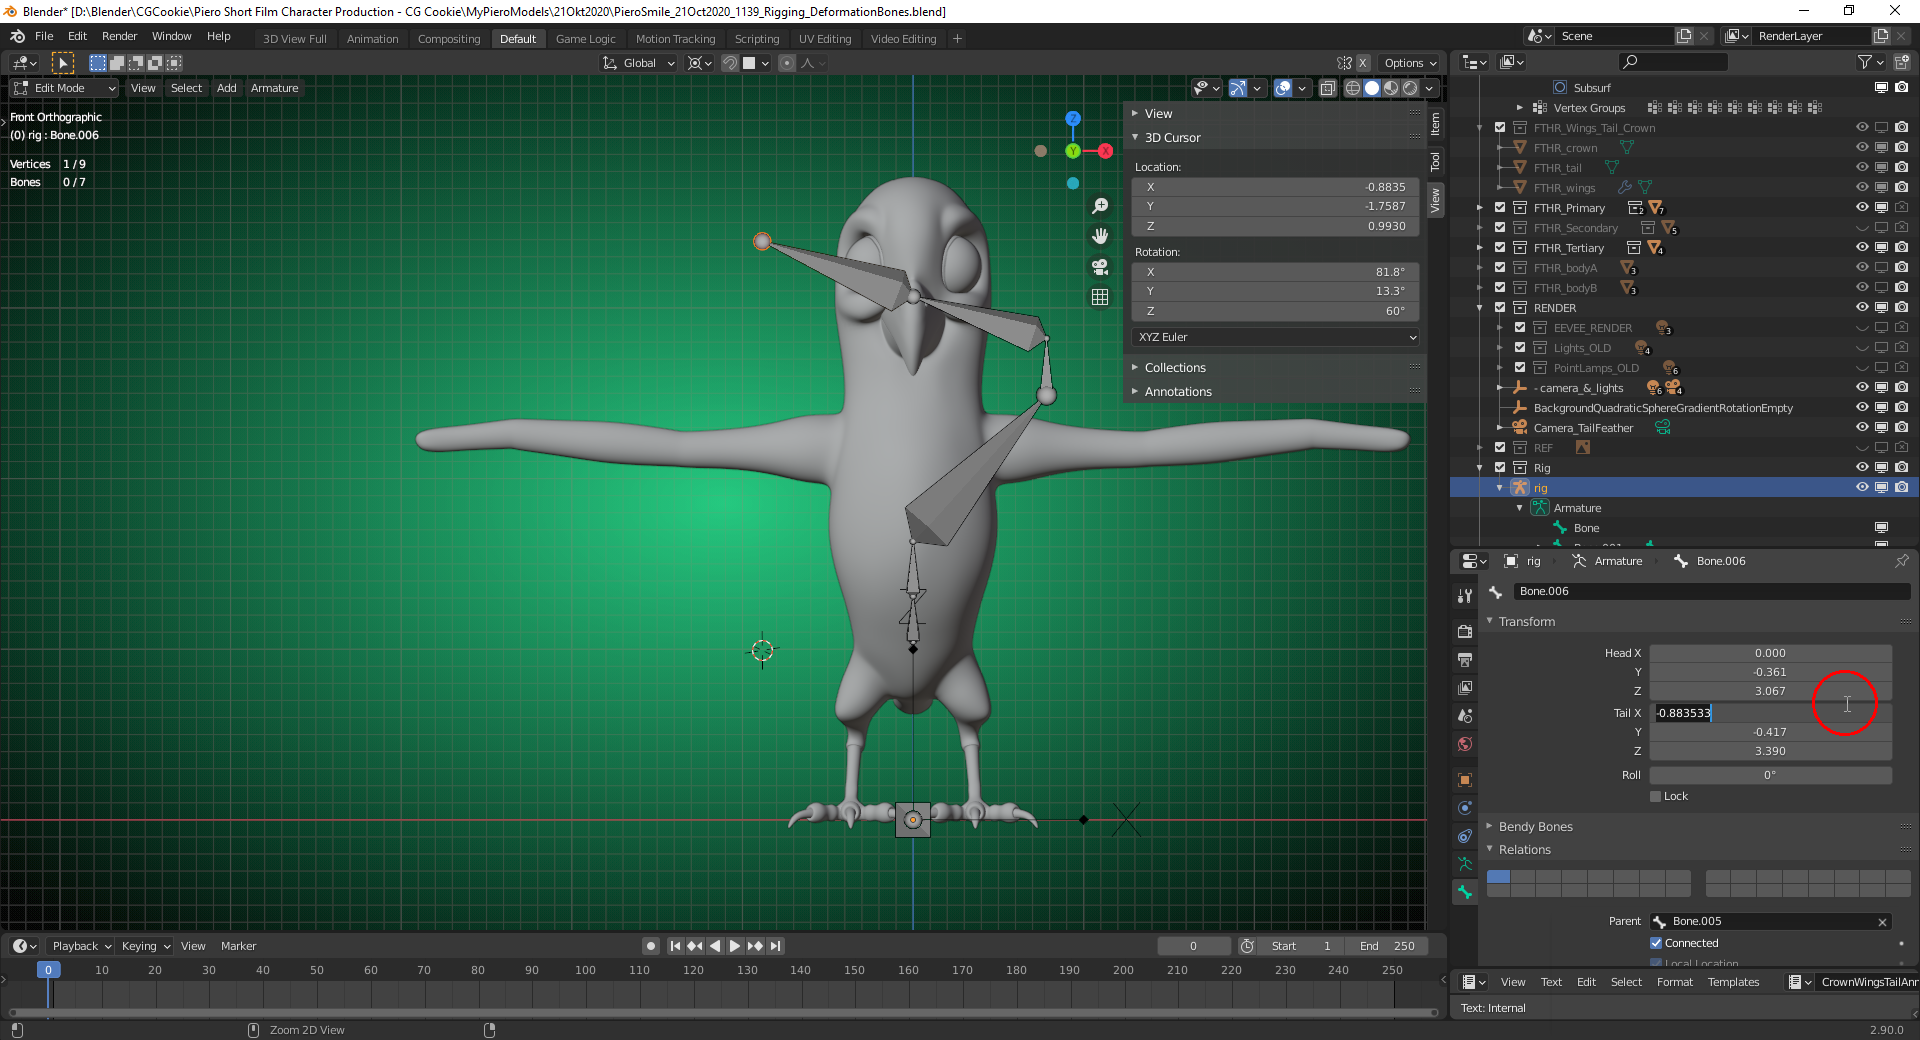Click the first bone layer swatch in Relations
Viewport: 1920px width, 1040px height.
tap(1498, 877)
